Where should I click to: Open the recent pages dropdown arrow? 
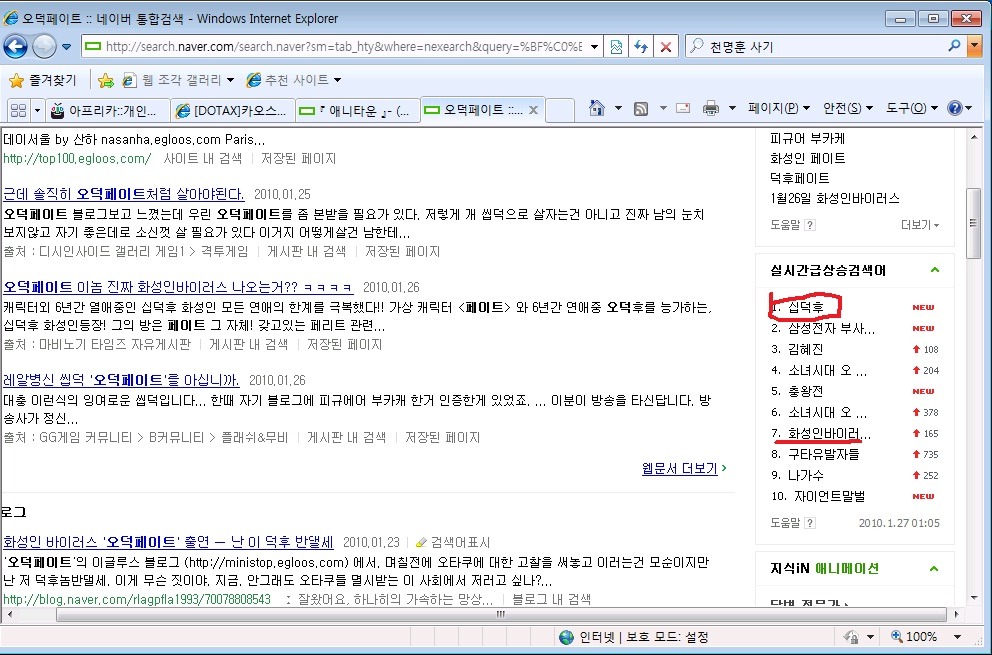[66, 46]
